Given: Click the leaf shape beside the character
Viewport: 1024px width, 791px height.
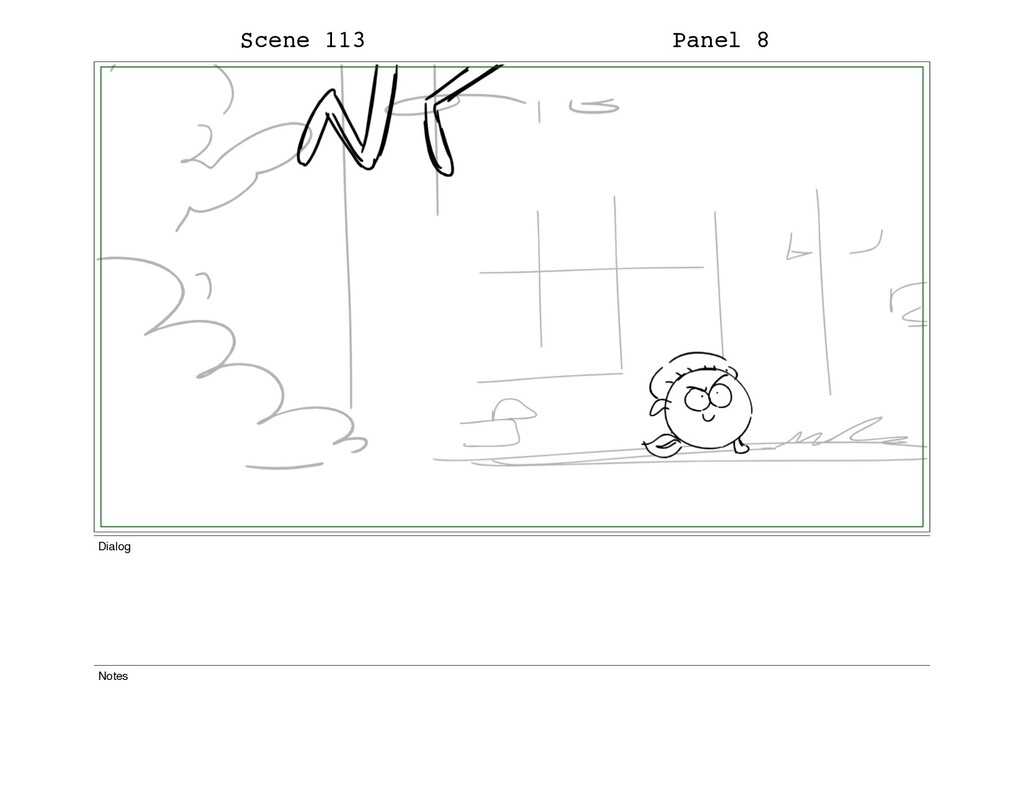Looking at the screenshot, I should (663, 445).
